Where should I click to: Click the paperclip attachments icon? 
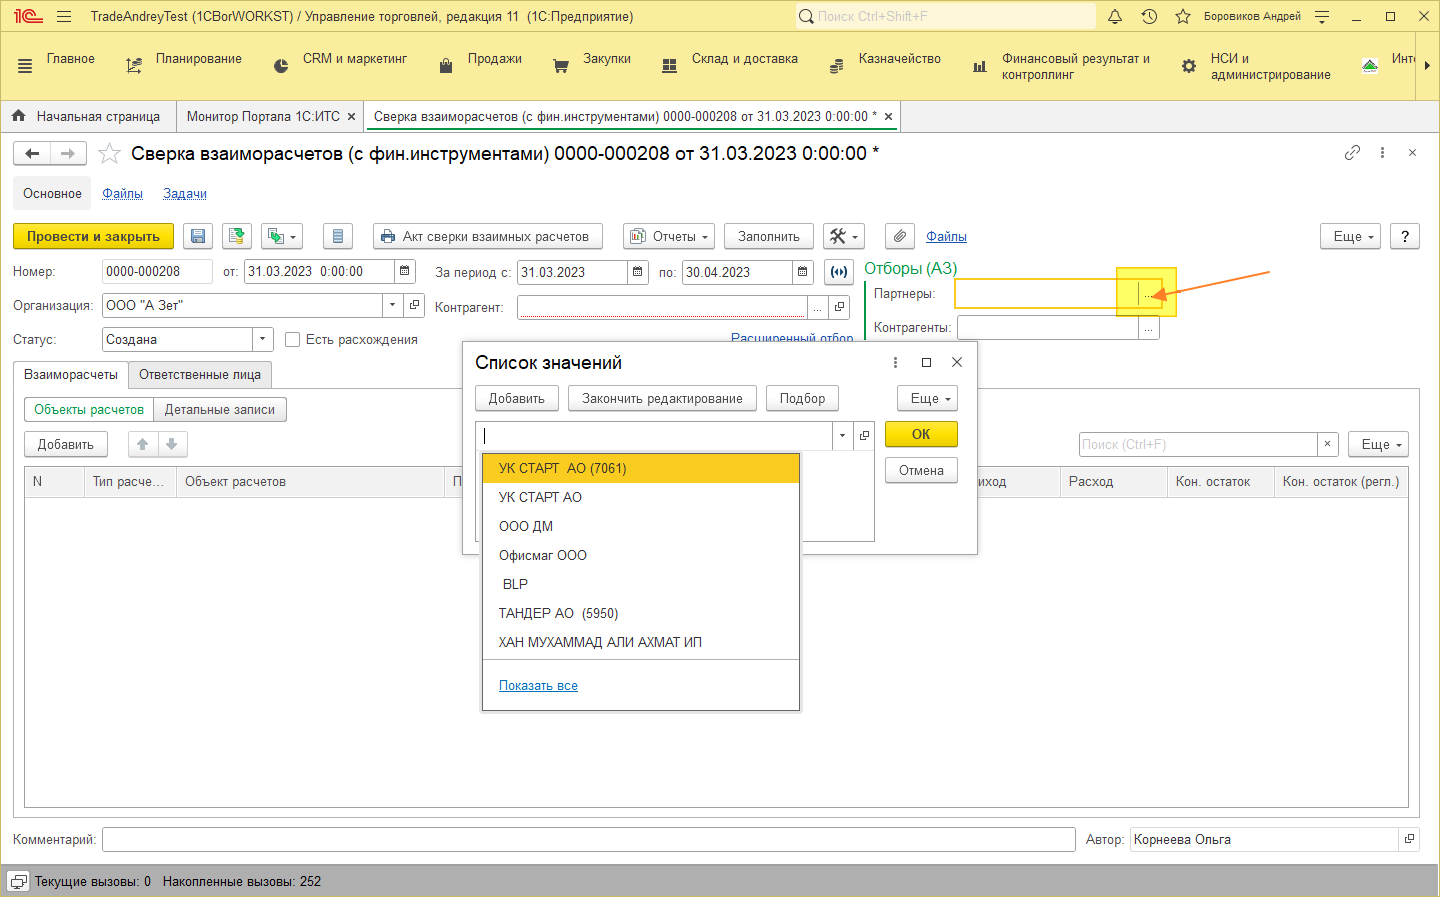click(900, 236)
